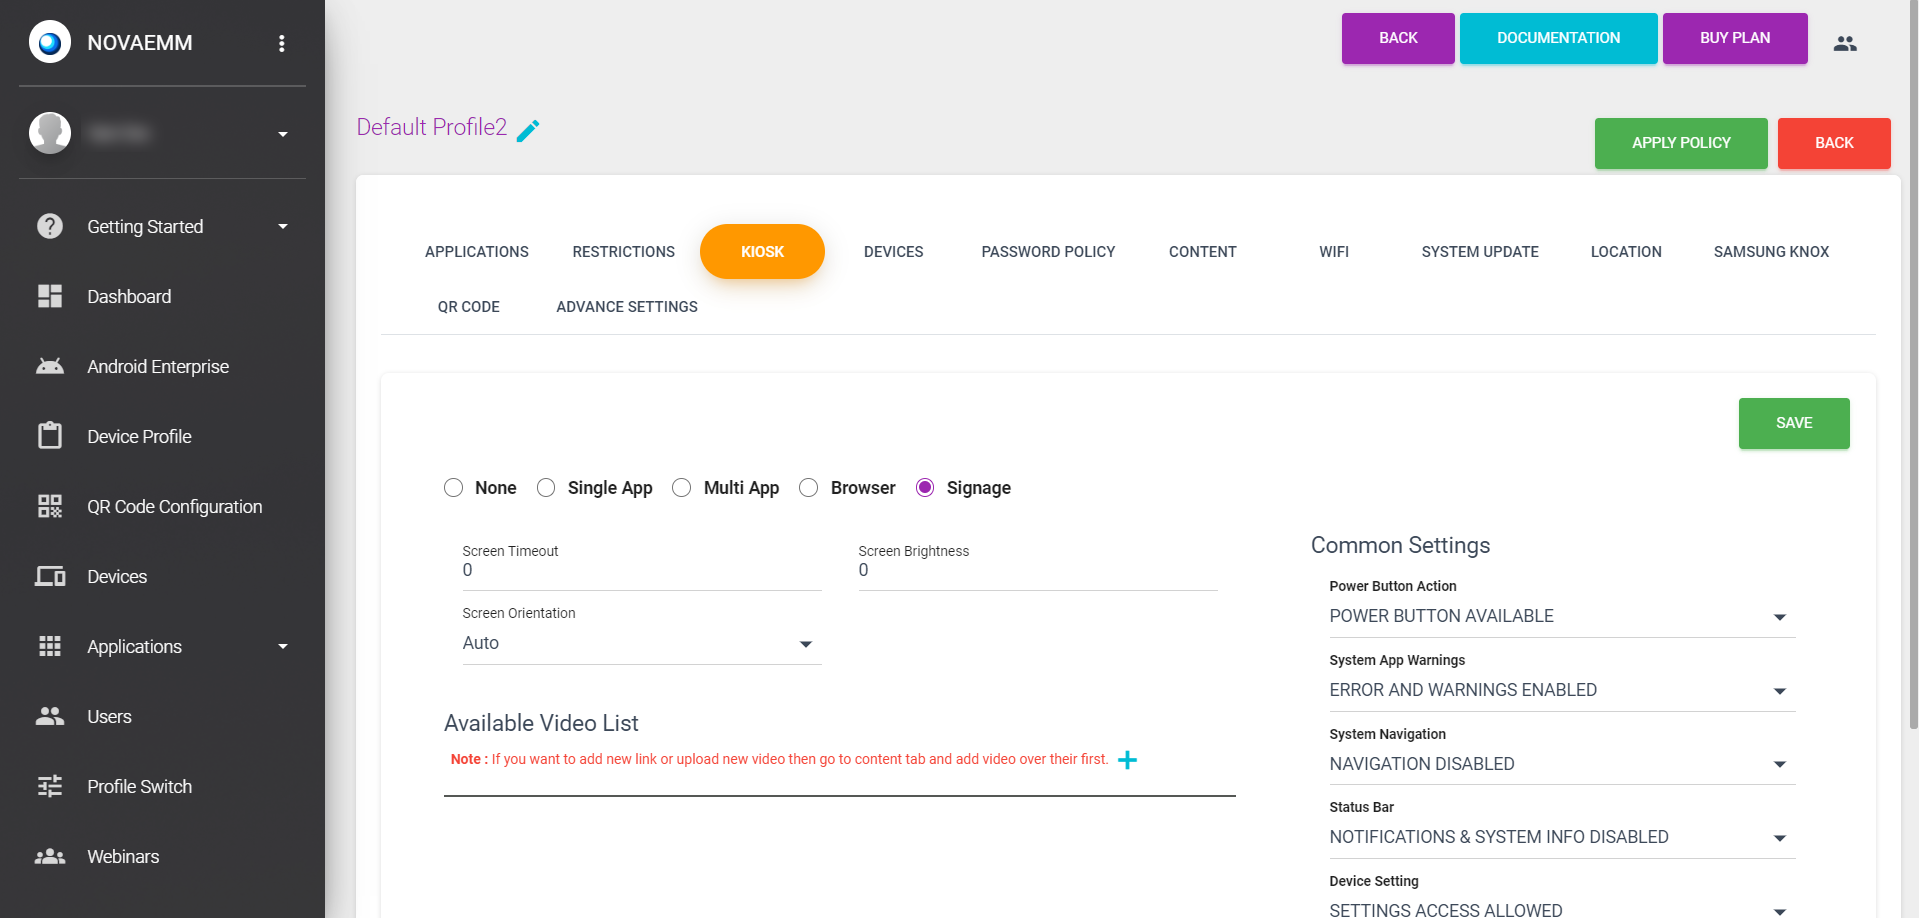Click the user avatar in sidebar
This screenshot has width=1919, height=918.
pyautogui.click(x=50, y=133)
